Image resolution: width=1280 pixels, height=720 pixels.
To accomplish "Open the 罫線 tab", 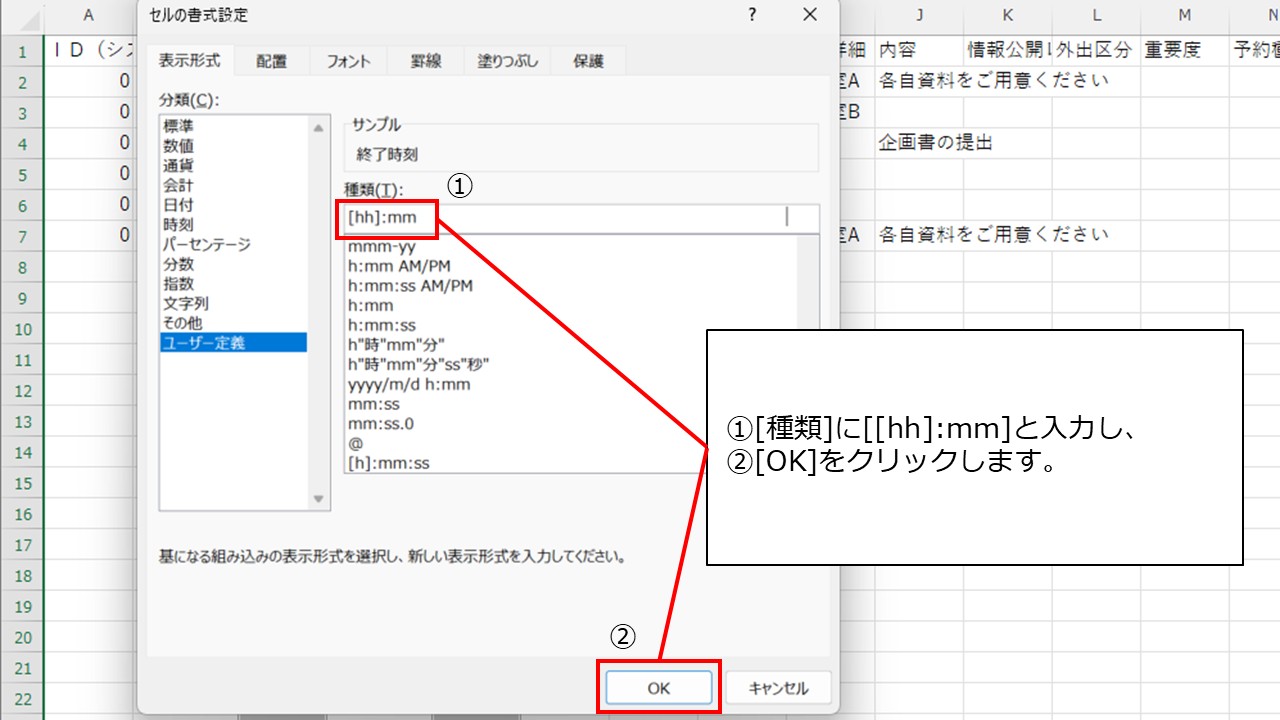I will (426, 61).
